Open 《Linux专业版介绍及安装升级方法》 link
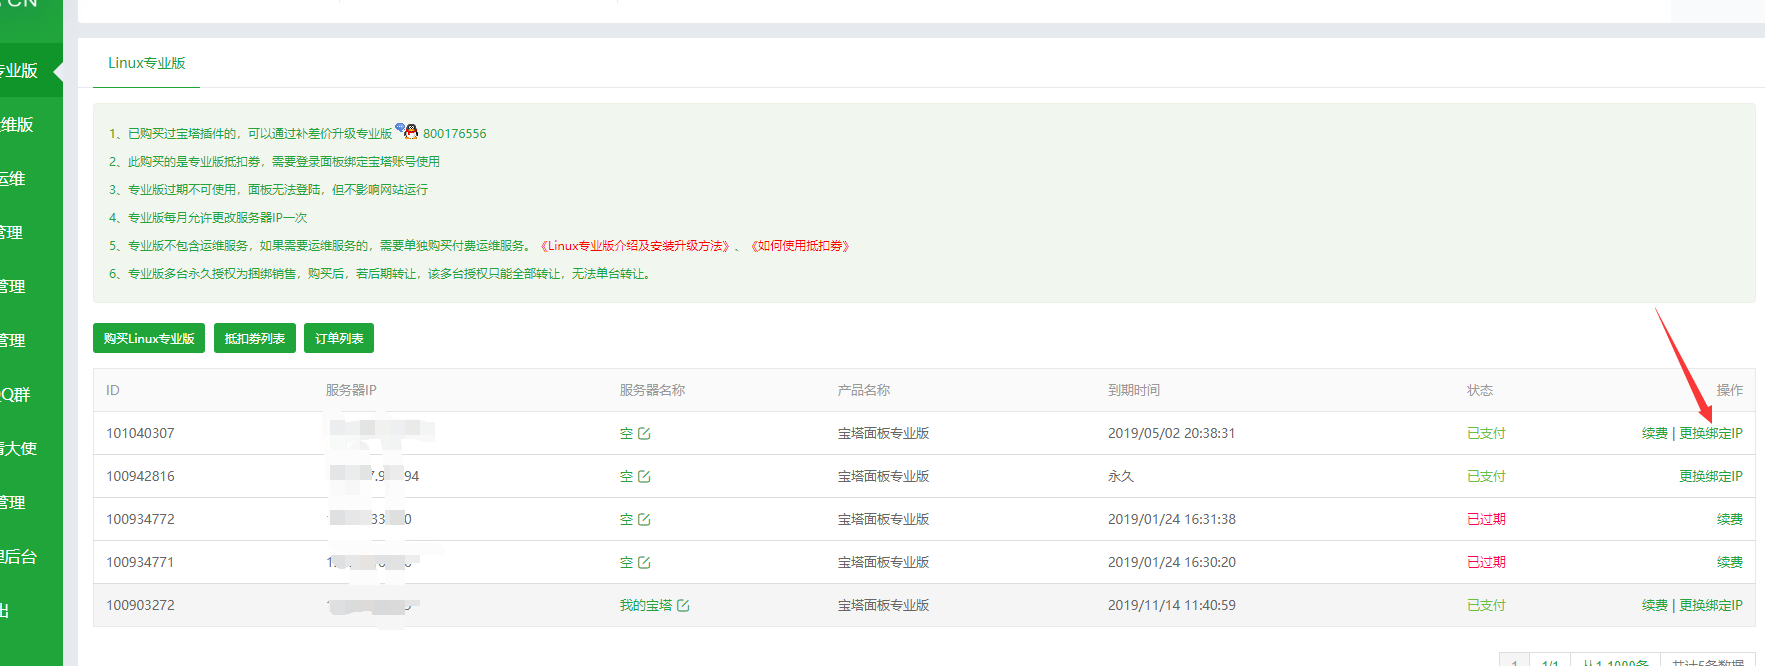 coord(637,246)
